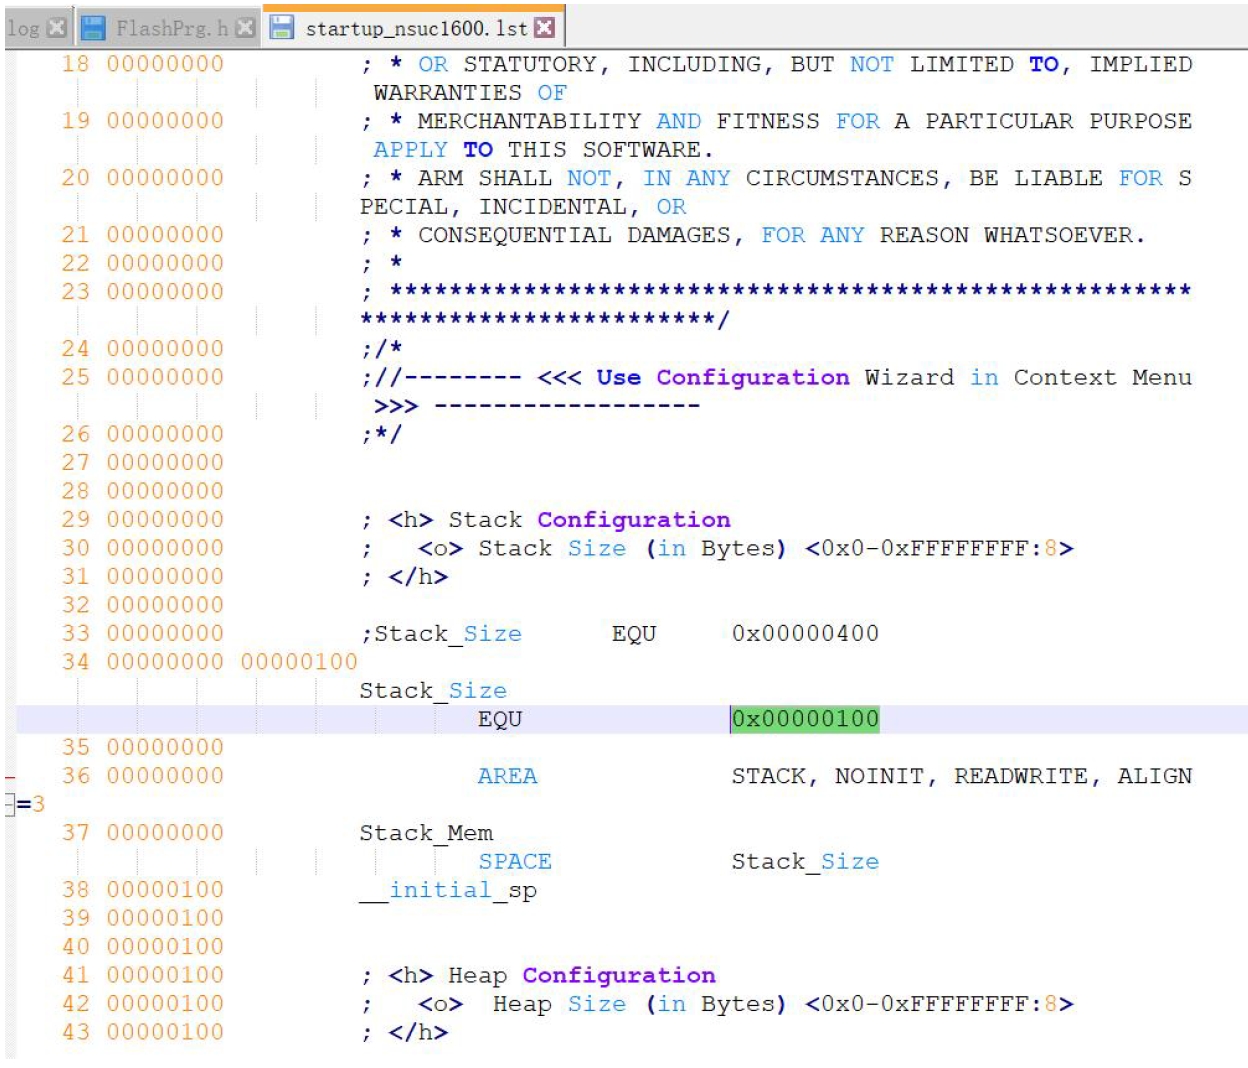Select the startup_nsuc1600.lst tab label
Screen dimensions: 1248x1068
415,28
